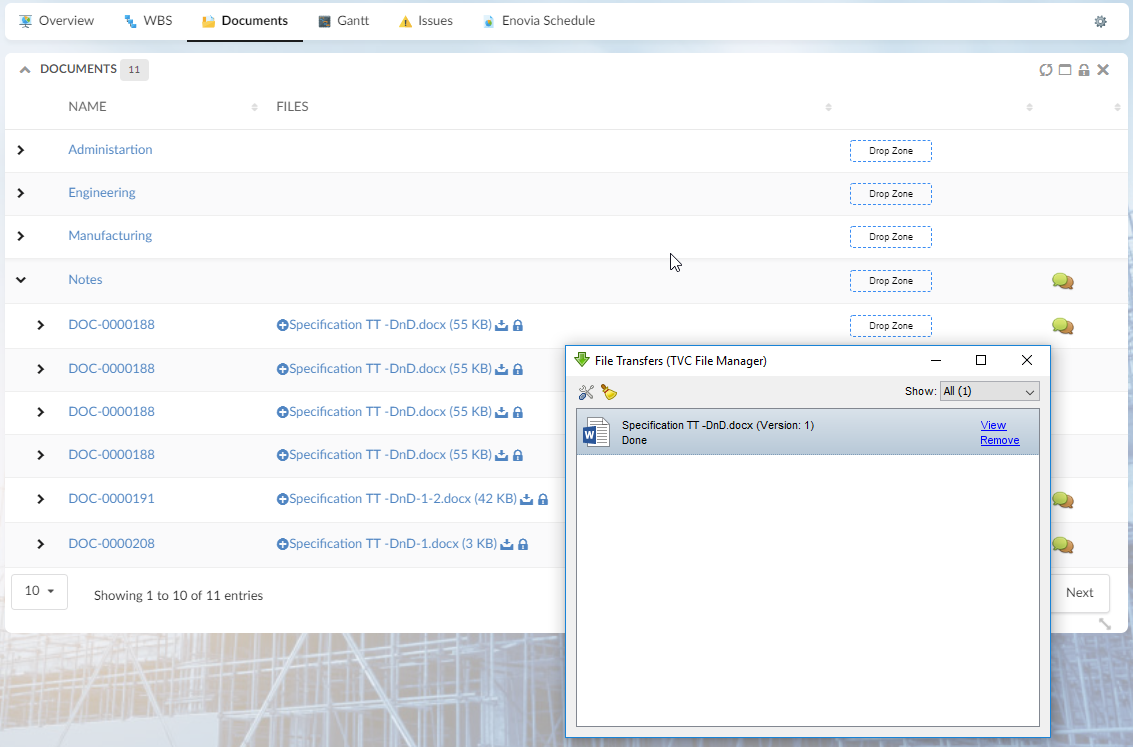
Task: Open the page size 10 dropdown
Action: point(39,591)
